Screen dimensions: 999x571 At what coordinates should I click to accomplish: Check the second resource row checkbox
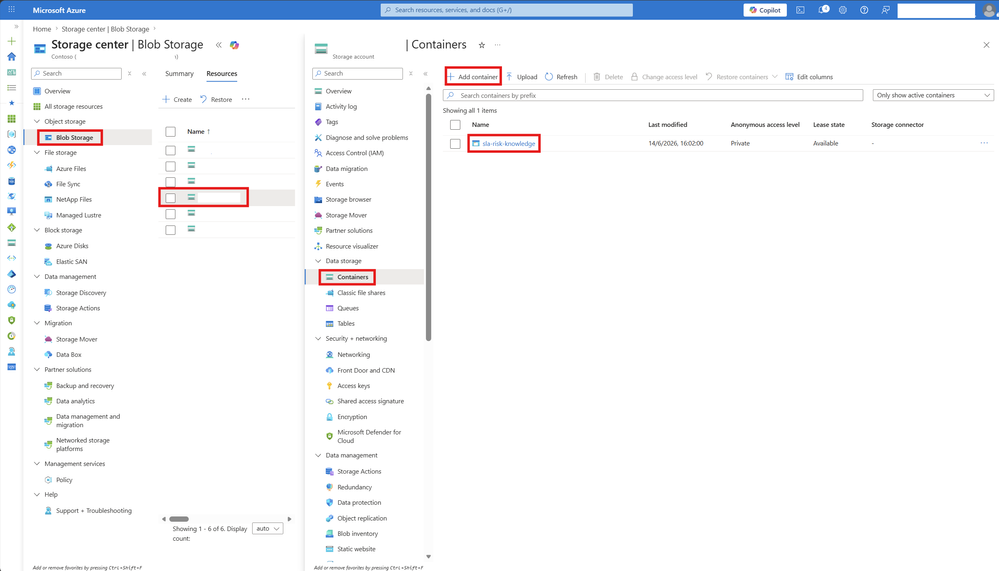(170, 166)
